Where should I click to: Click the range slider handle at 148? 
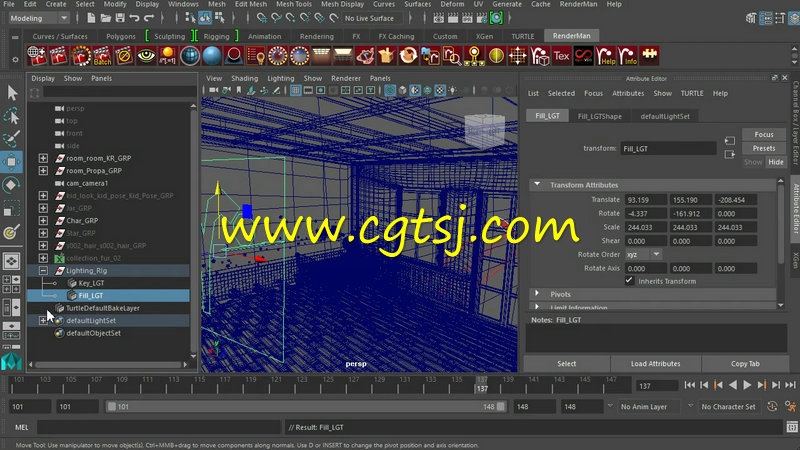coord(501,407)
